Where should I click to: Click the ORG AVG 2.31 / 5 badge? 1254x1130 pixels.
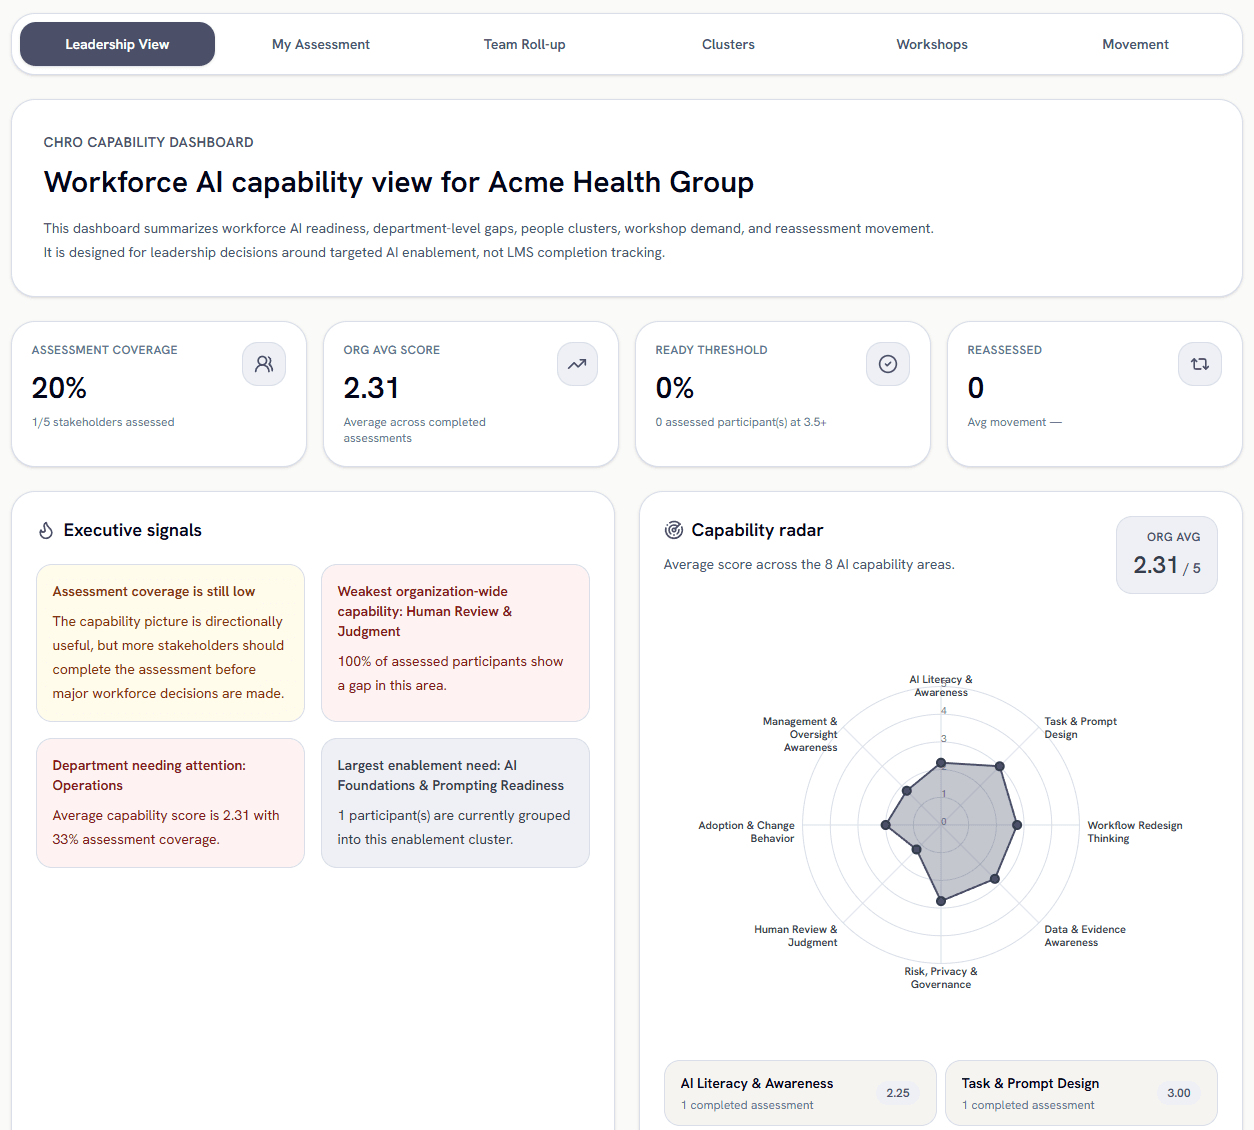(1167, 555)
